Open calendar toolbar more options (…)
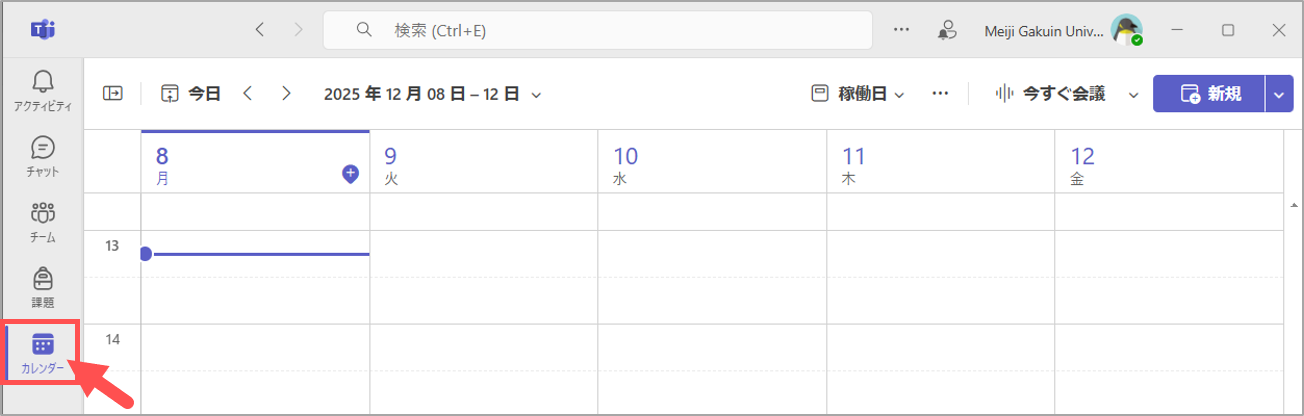1304x416 pixels. click(939, 93)
